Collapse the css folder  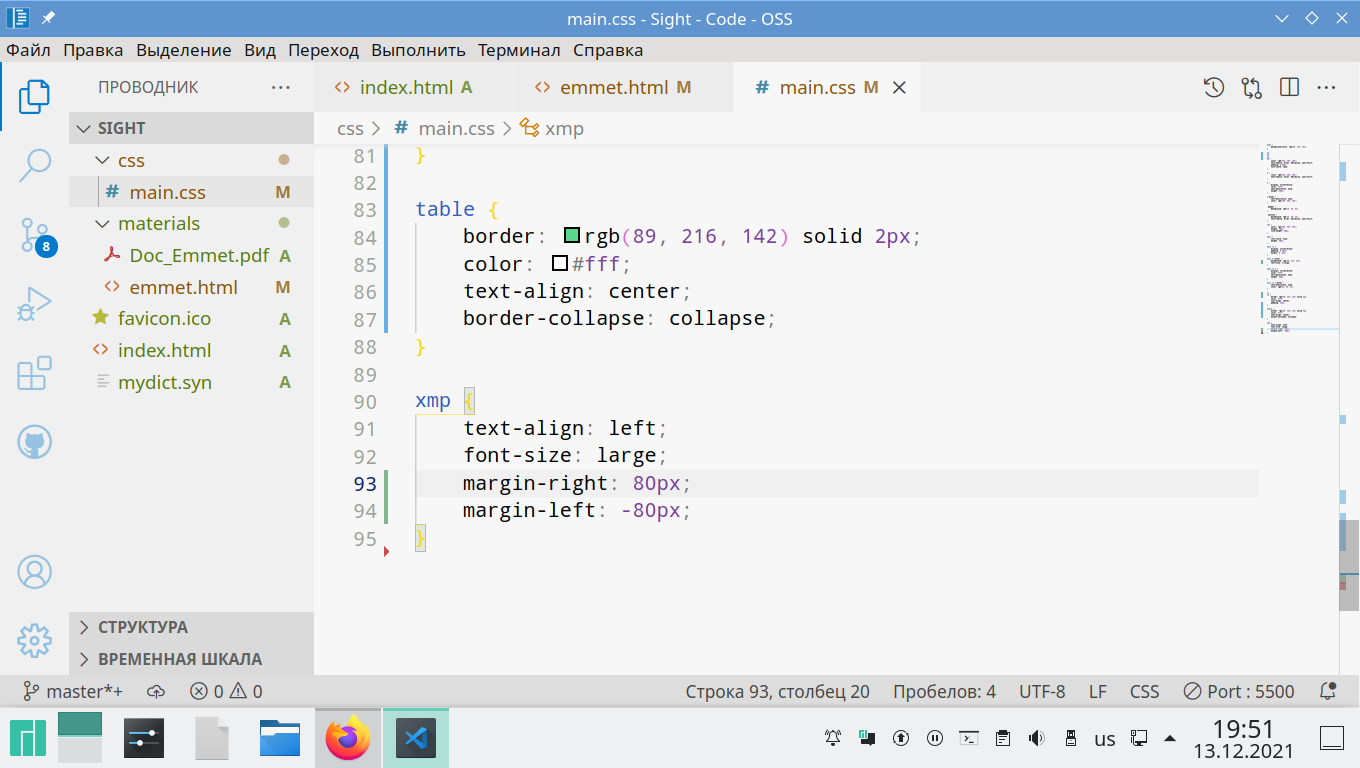[130, 160]
